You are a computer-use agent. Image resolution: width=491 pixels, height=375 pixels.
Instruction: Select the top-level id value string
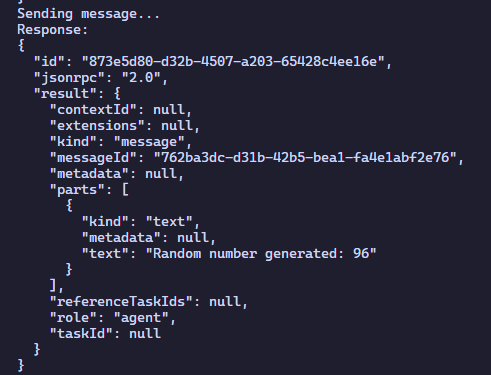click(x=233, y=62)
